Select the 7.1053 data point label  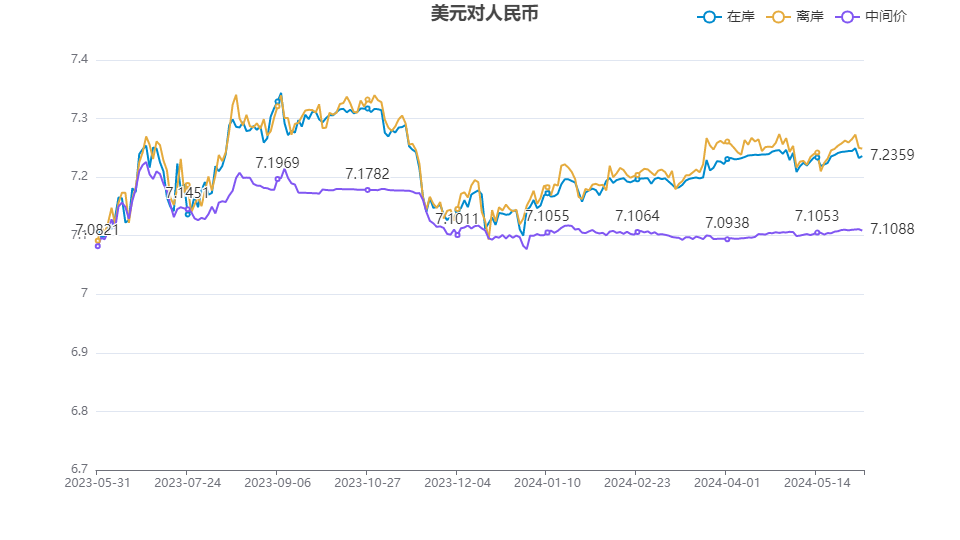(817, 216)
